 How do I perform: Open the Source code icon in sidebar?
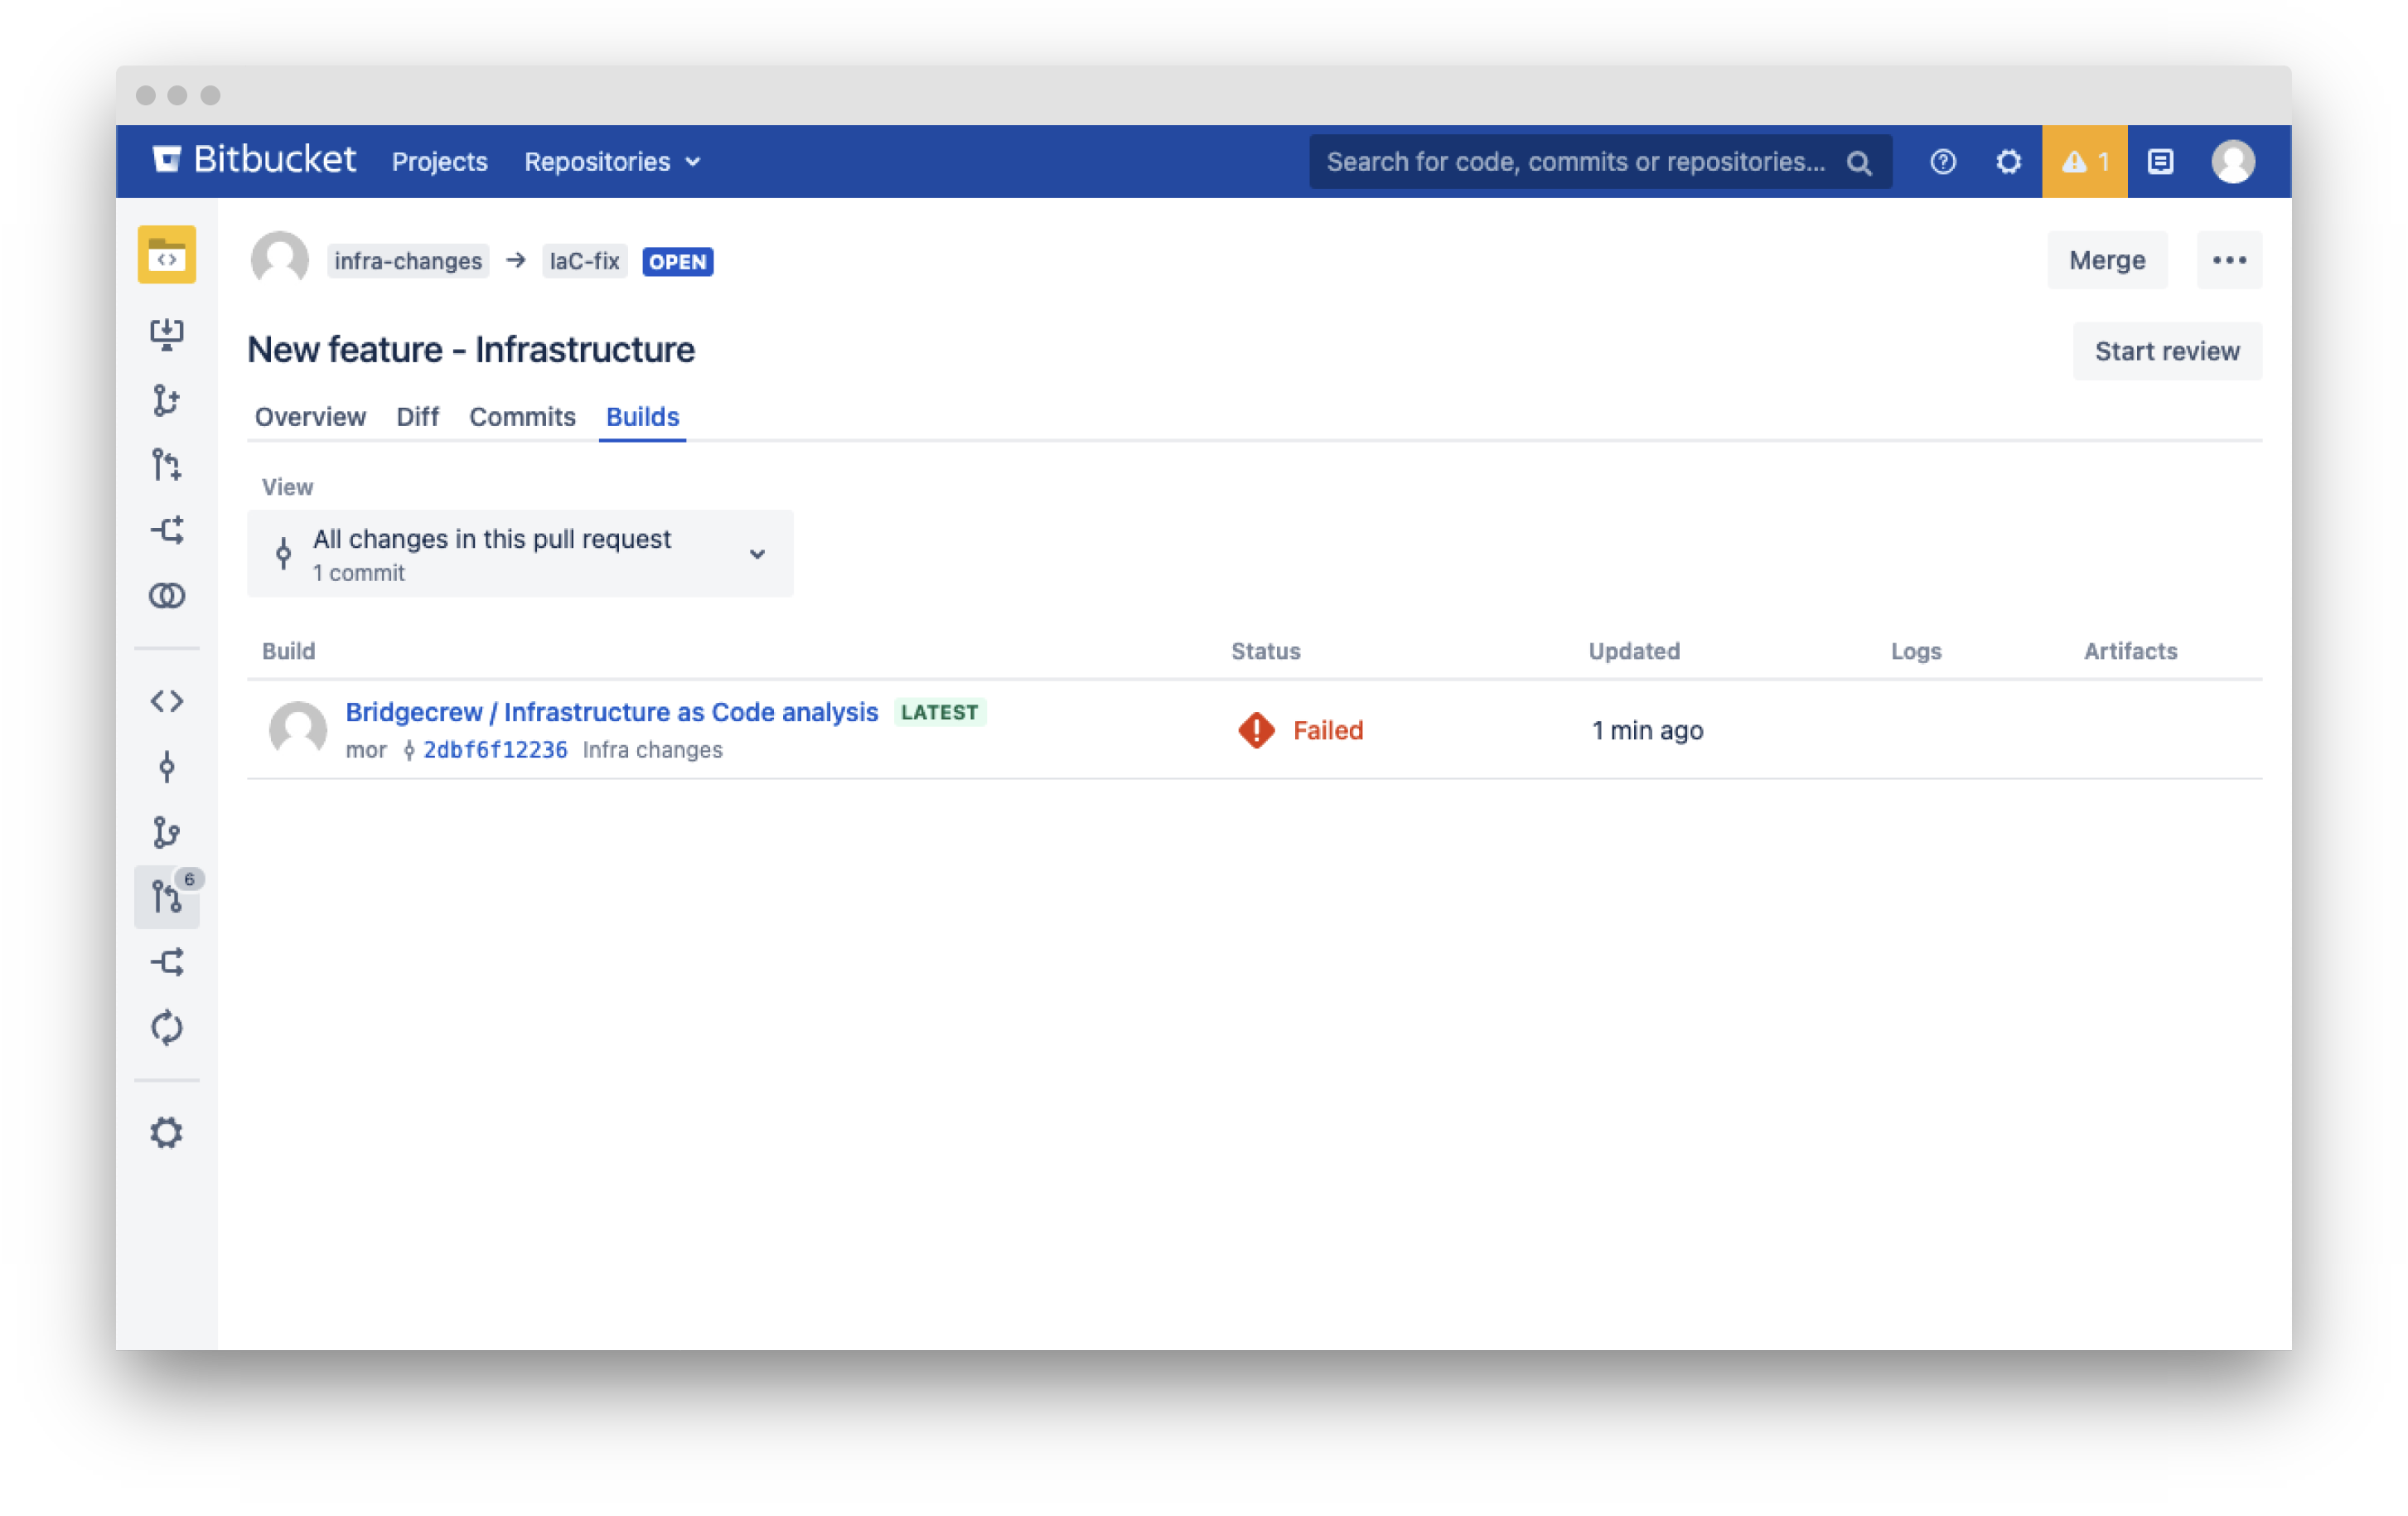pyautogui.click(x=167, y=701)
